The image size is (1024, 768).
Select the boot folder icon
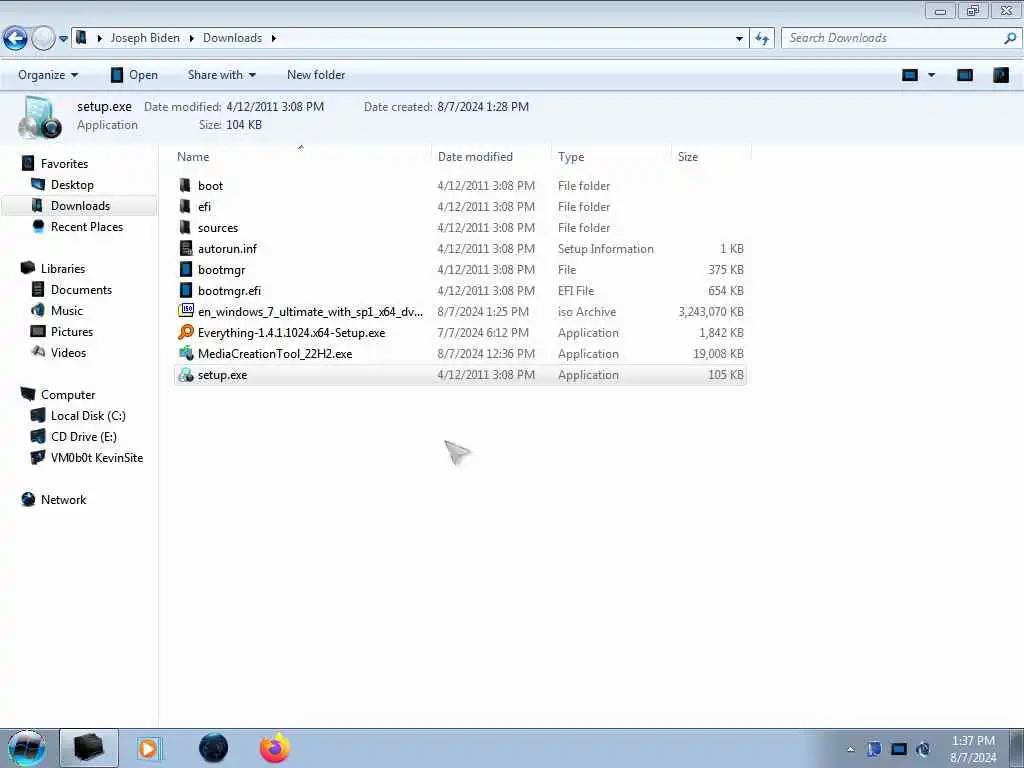point(185,185)
